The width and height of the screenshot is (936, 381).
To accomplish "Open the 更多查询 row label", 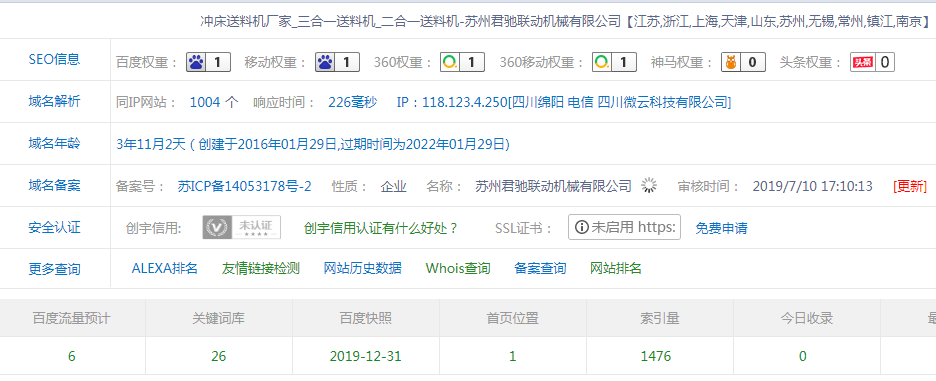I will tap(54, 269).
